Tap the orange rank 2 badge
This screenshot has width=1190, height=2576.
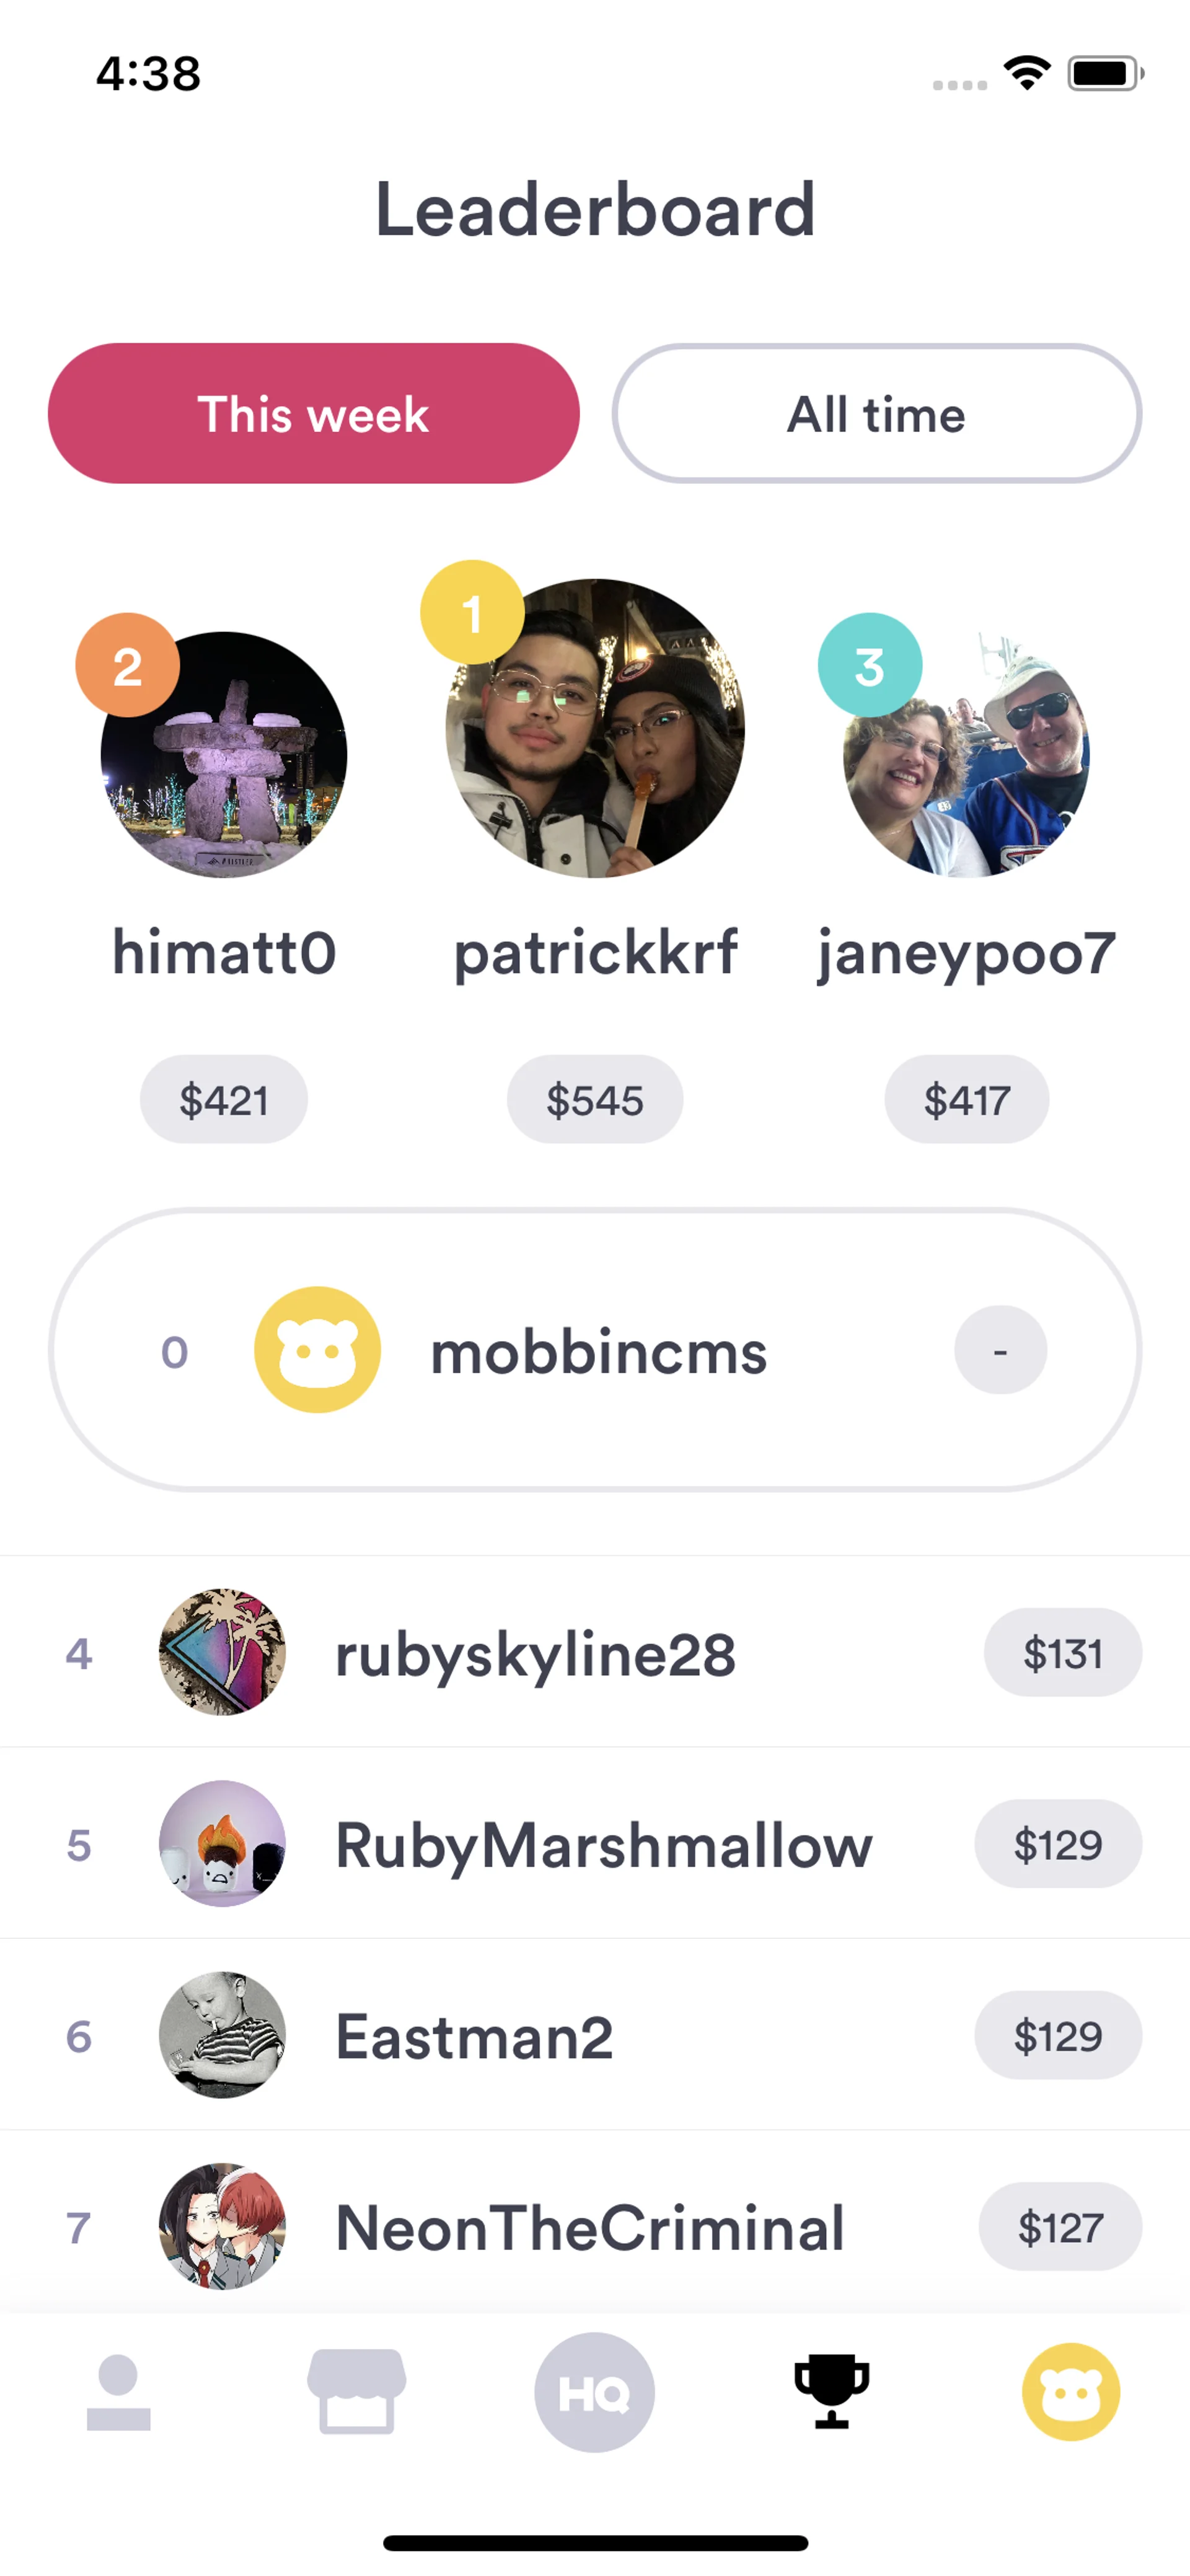127,665
